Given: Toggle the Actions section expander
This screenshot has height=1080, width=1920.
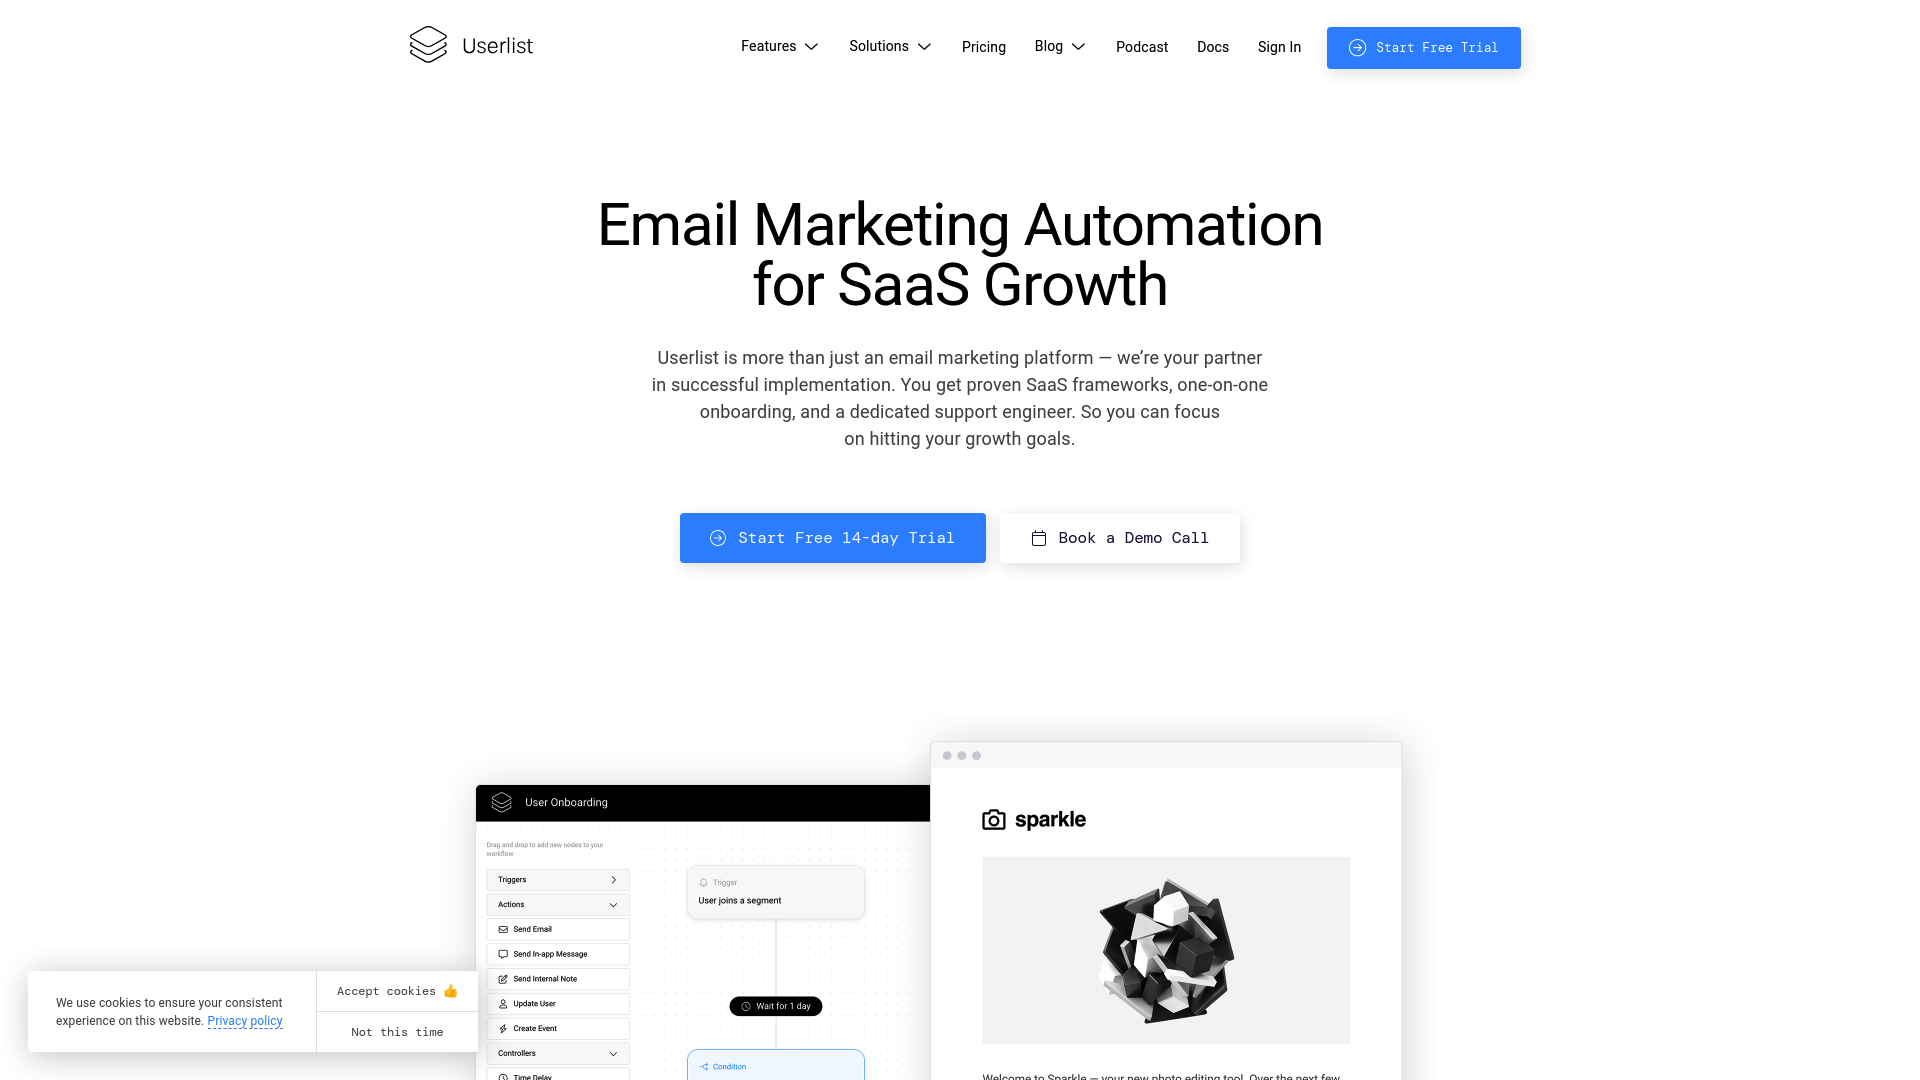Looking at the screenshot, I should [613, 905].
